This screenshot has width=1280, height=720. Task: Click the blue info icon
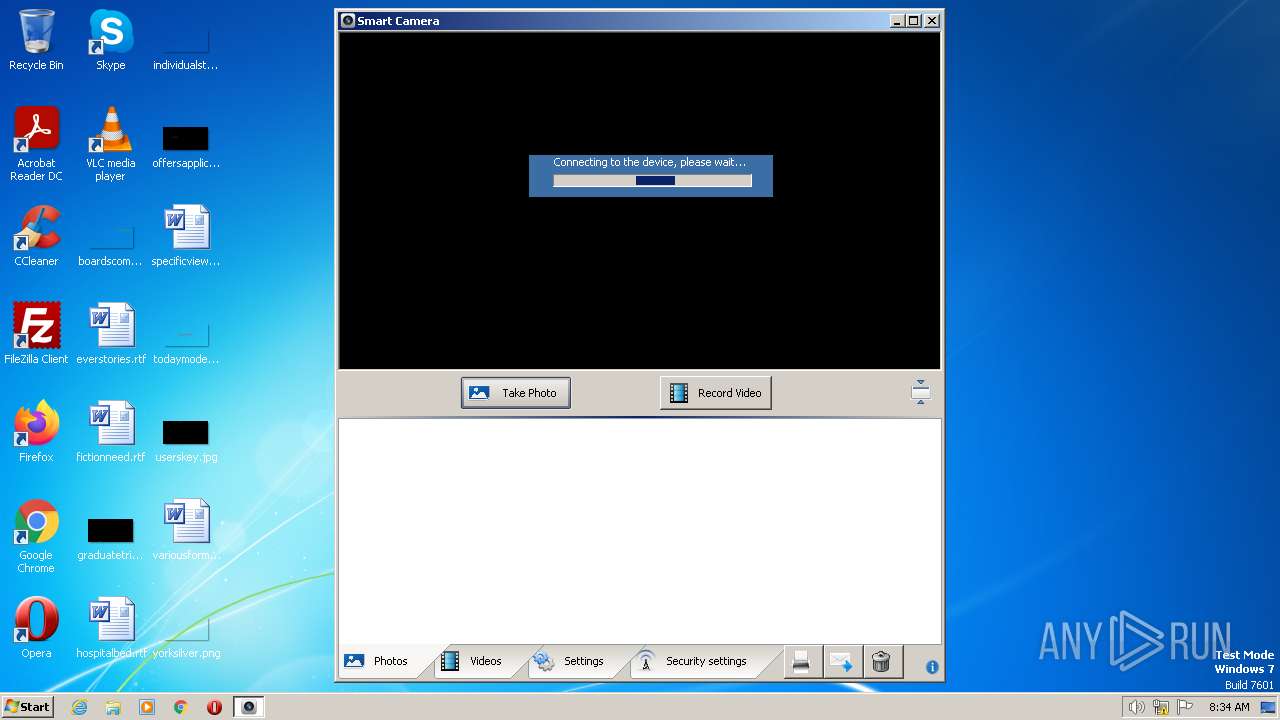(932, 667)
